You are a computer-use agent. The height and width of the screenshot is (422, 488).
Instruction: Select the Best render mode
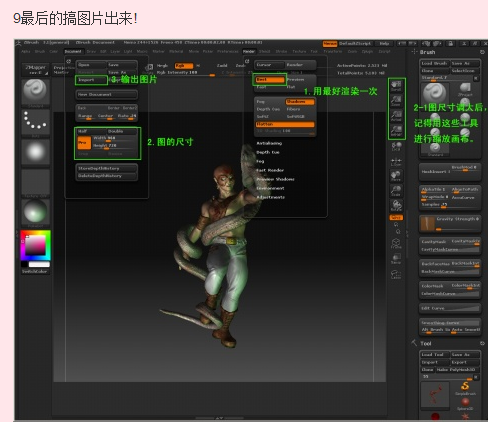pyautogui.click(x=270, y=80)
